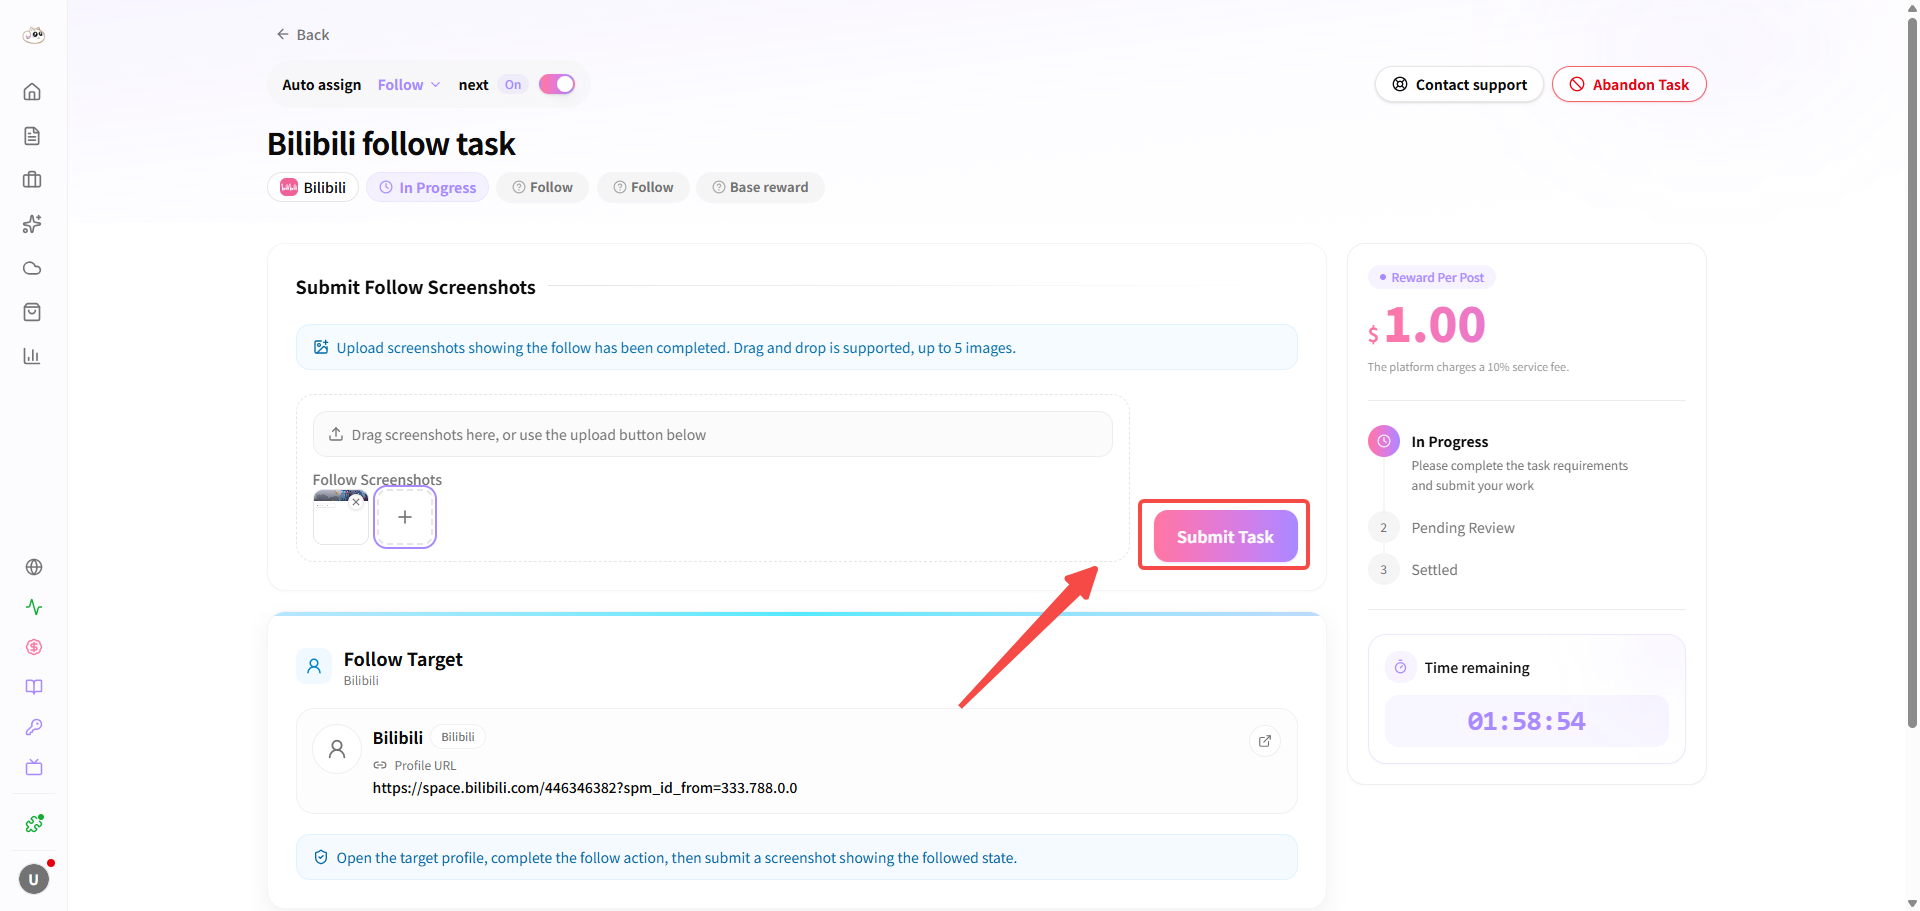Remove the uploaded follow screenshot with the X

click(x=356, y=502)
